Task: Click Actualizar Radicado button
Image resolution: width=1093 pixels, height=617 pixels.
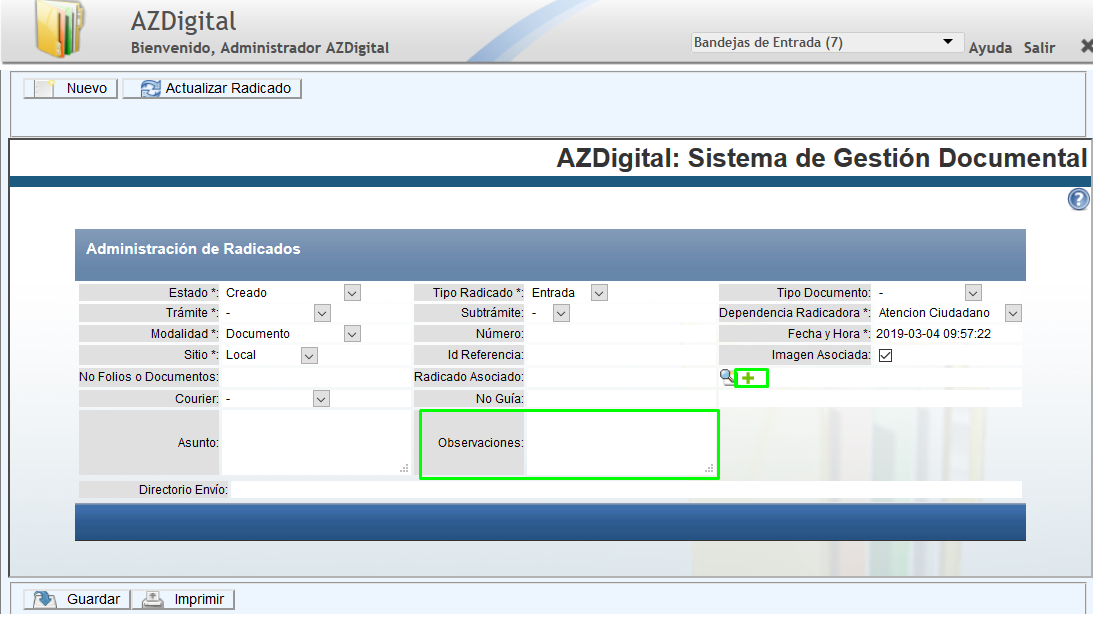Action: pos(212,89)
